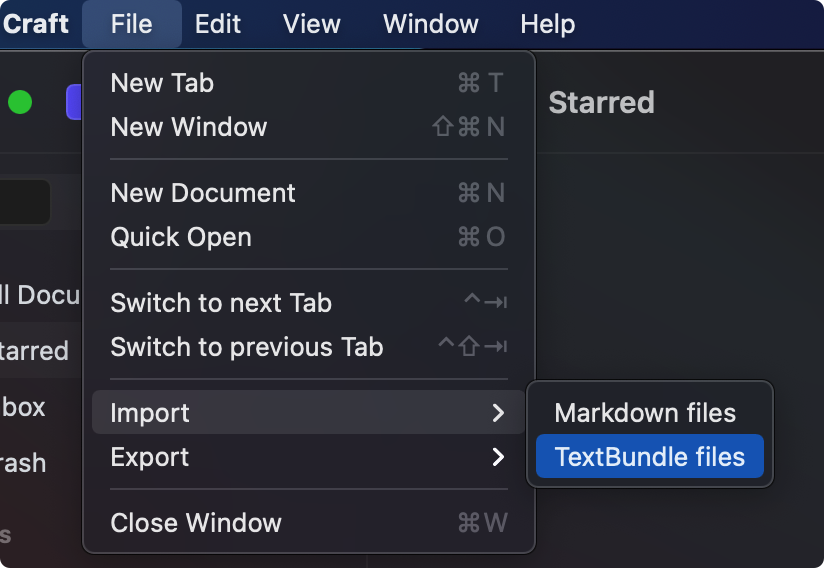Viewport: 824px width, 568px height.
Task: Create a New Document
Action: [x=203, y=193]
